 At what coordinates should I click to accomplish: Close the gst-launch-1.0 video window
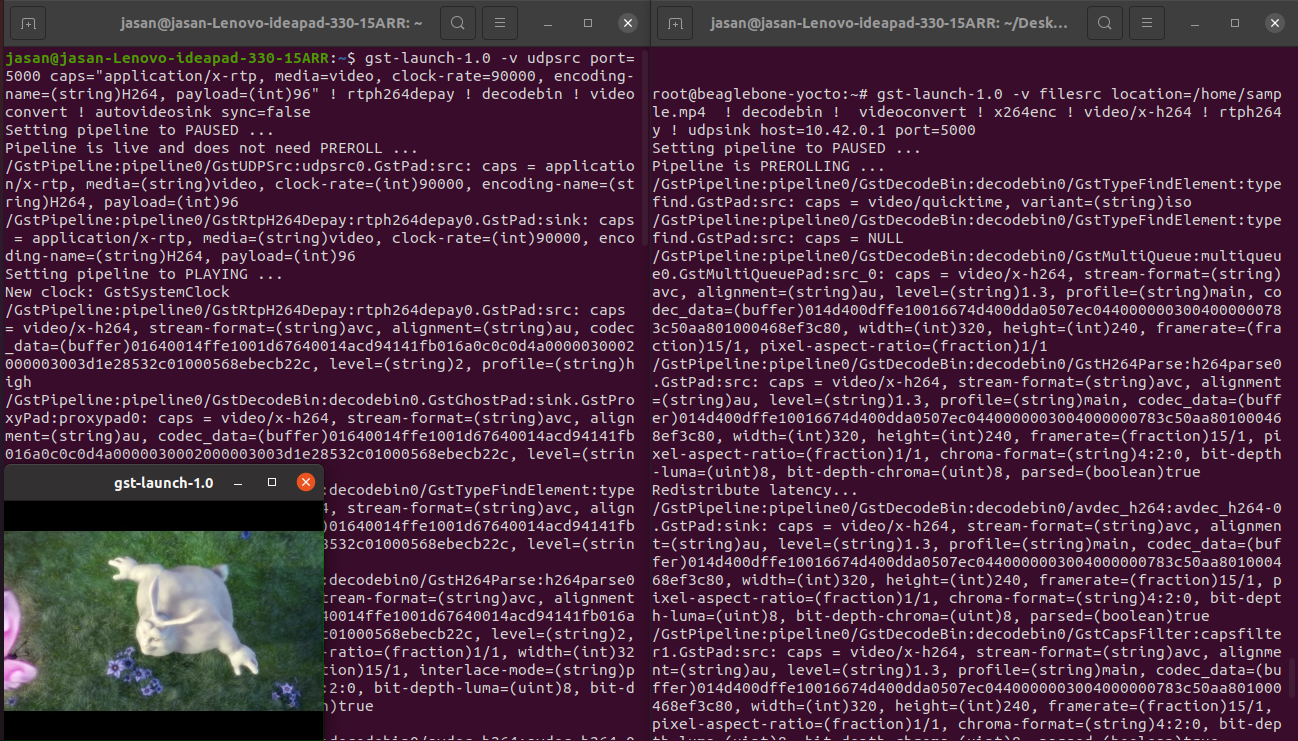[306, 483]
